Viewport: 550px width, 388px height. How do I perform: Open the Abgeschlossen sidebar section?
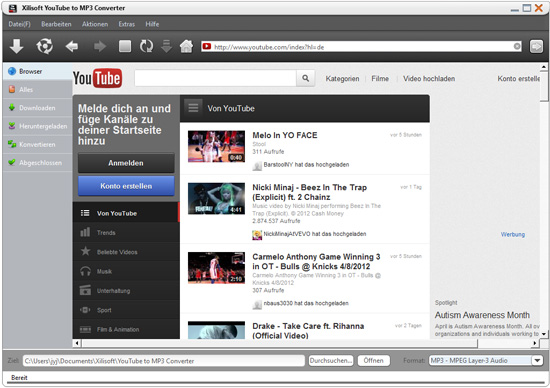tap(38, 162)
